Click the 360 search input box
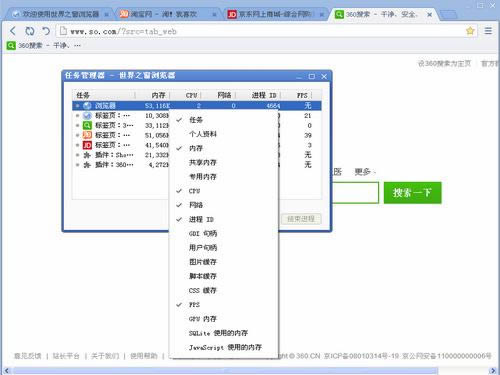Screen dimensions: 500x375 (x=355, y=193)
